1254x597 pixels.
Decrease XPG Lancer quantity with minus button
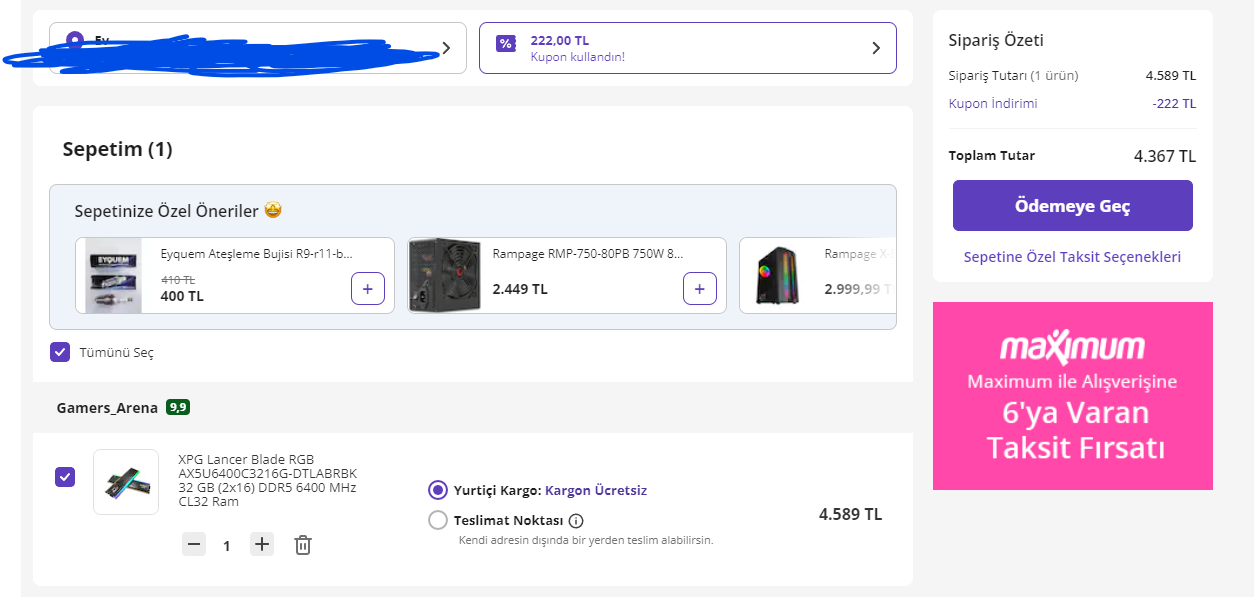tap(195, 545)
